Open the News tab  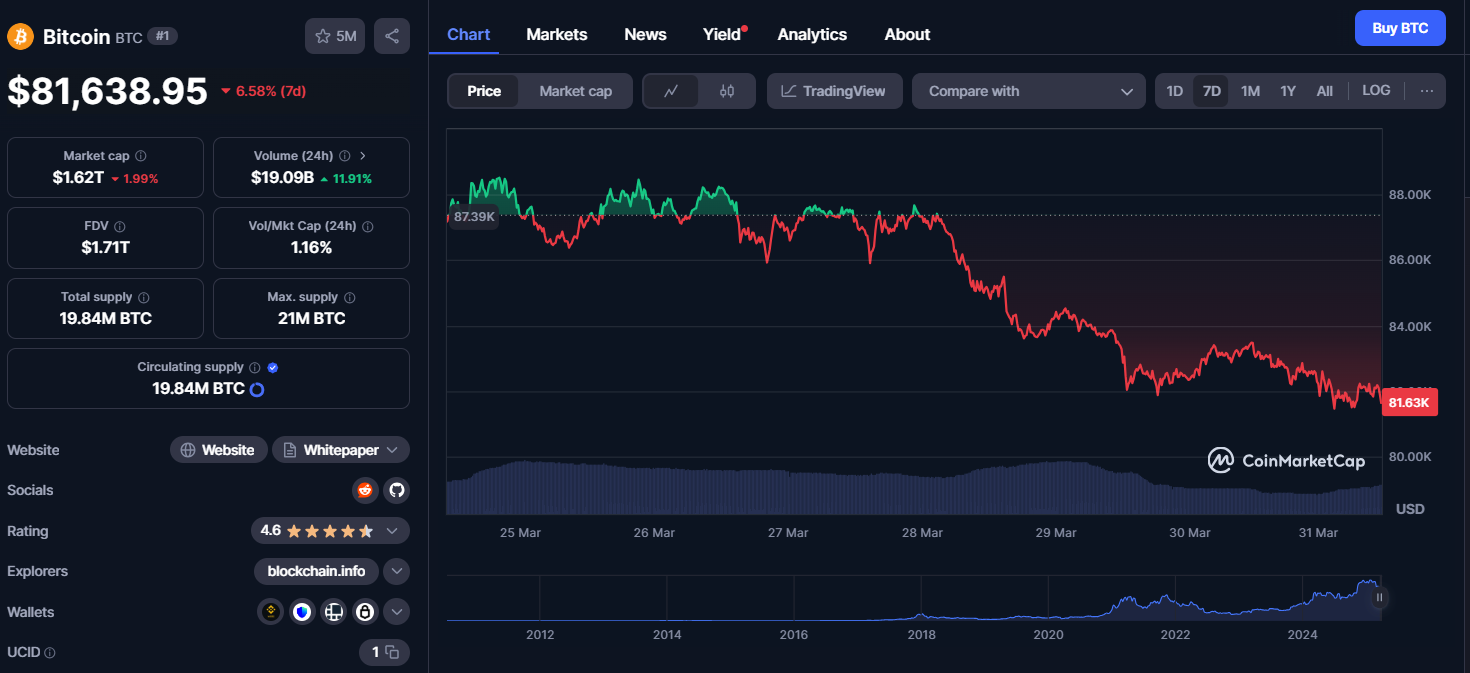[645, 34]
